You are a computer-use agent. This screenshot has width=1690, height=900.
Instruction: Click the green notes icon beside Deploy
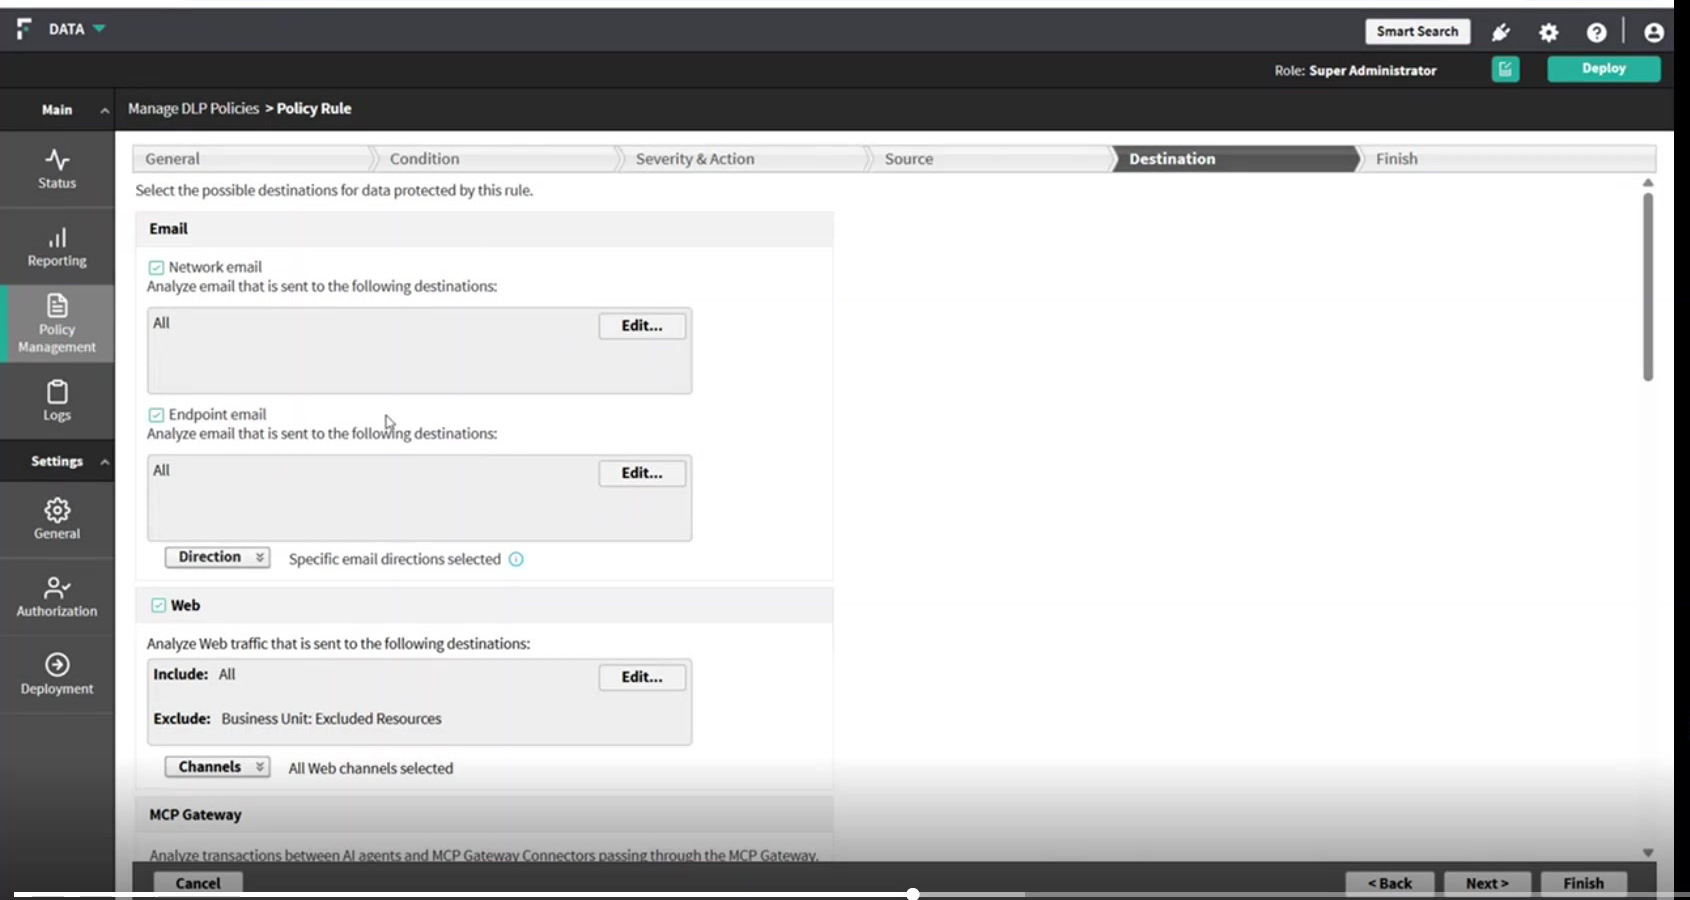tap(1505, 69)
